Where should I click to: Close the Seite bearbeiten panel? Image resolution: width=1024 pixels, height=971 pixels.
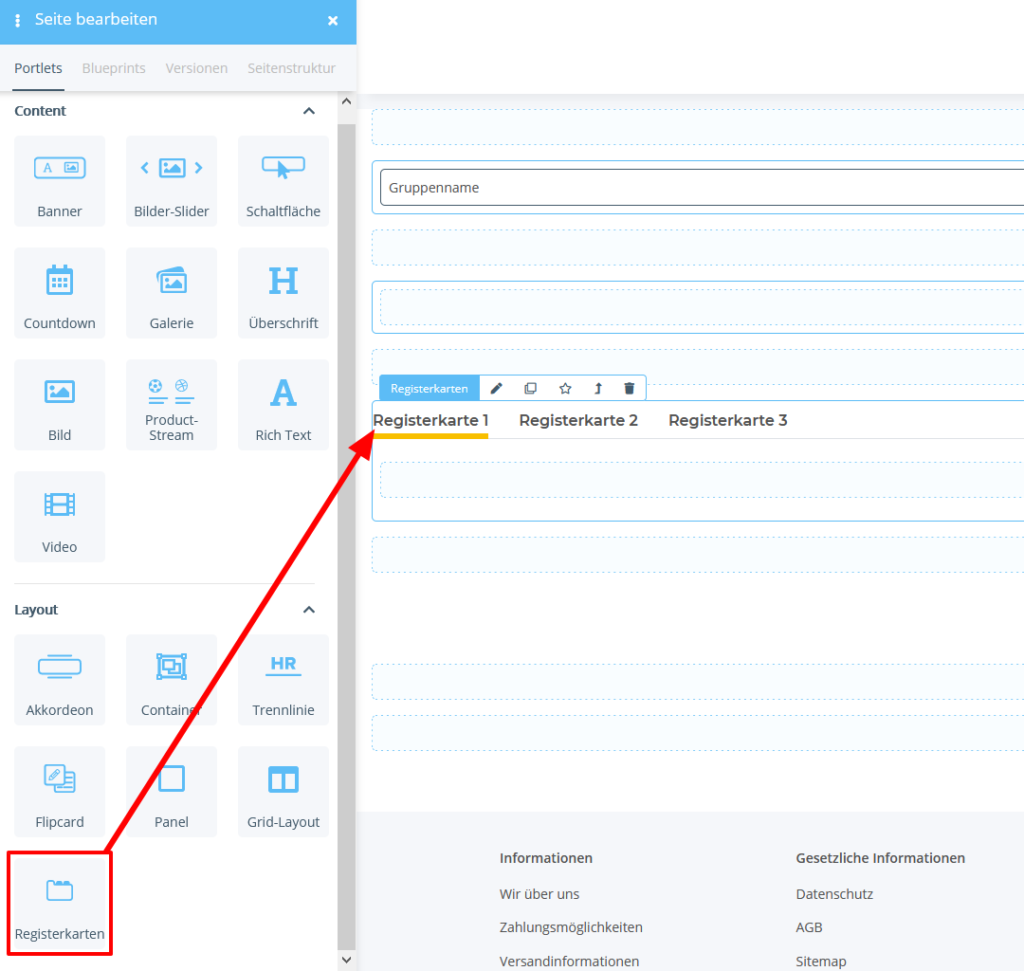click(x=333, y=20)
